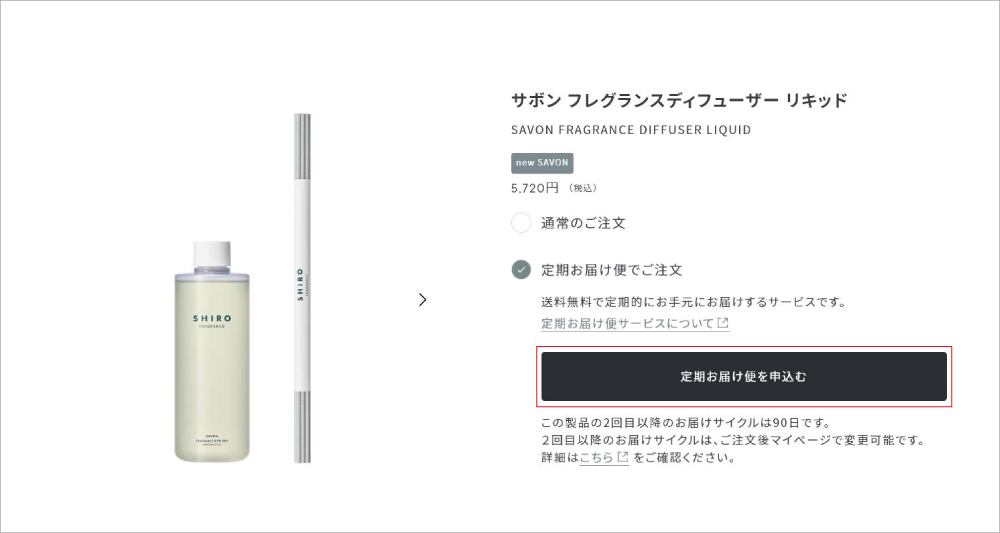Click the 送料無料 service description text
This screenshot has height=533, width=1000.
693,302
